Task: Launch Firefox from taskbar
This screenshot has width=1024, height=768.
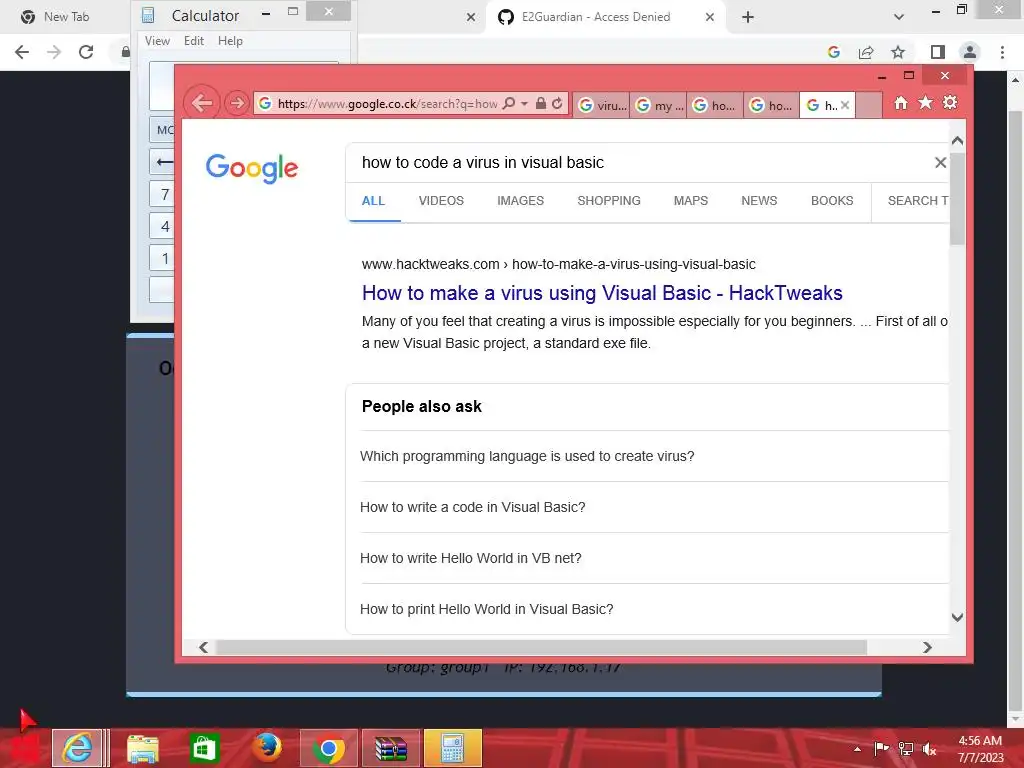Action: click(267, 748)
